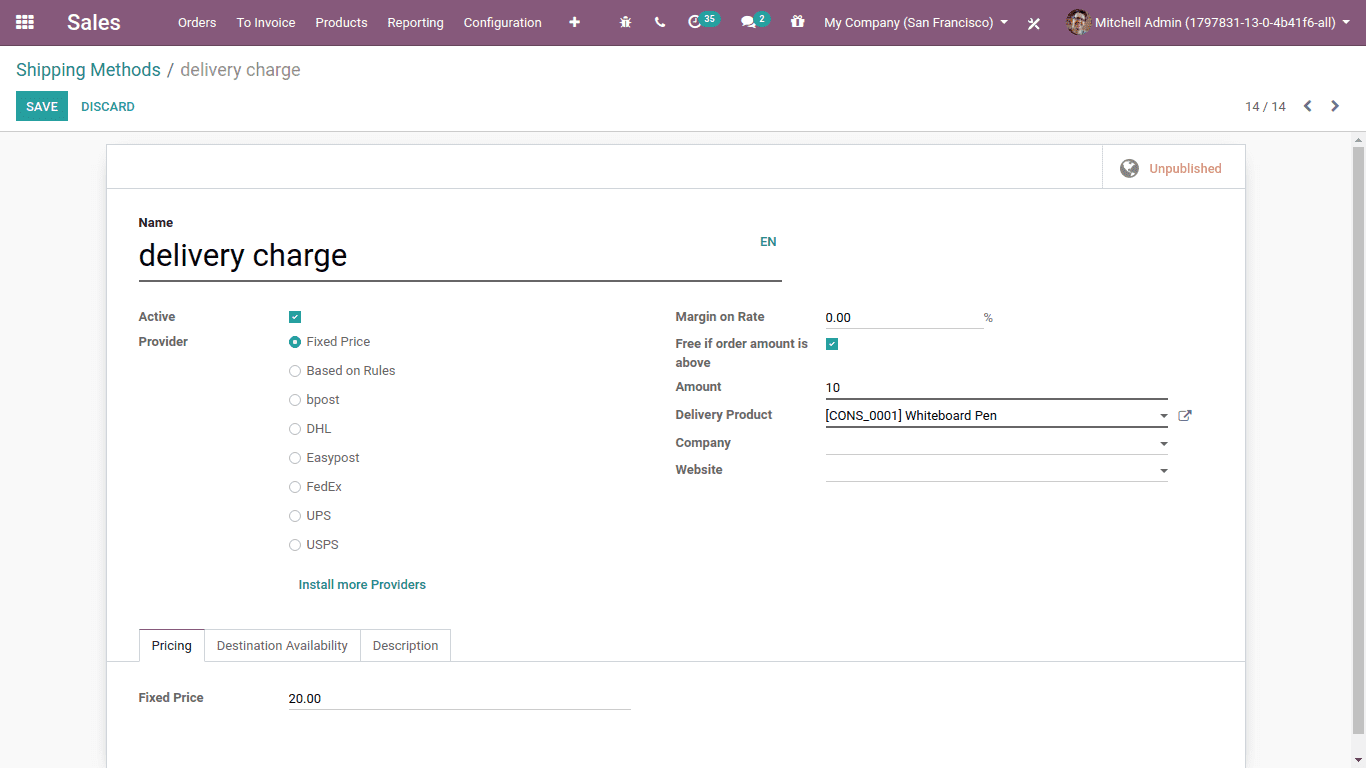Click the Sales app title
This screenshot has width=1366, height=768.
[94, 22]
